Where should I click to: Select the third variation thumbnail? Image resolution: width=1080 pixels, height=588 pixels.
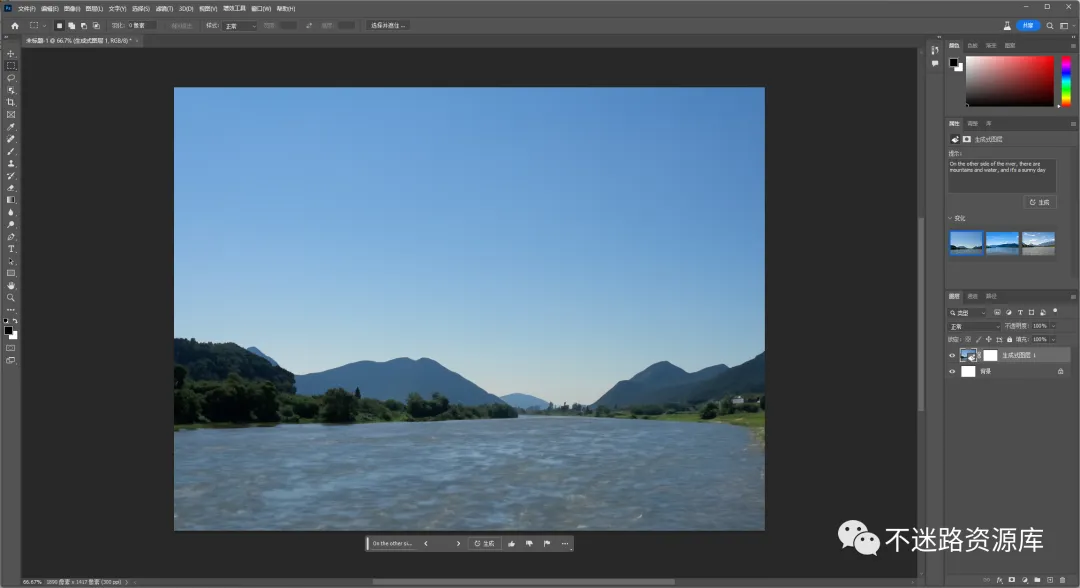[x=1038, y=243]
